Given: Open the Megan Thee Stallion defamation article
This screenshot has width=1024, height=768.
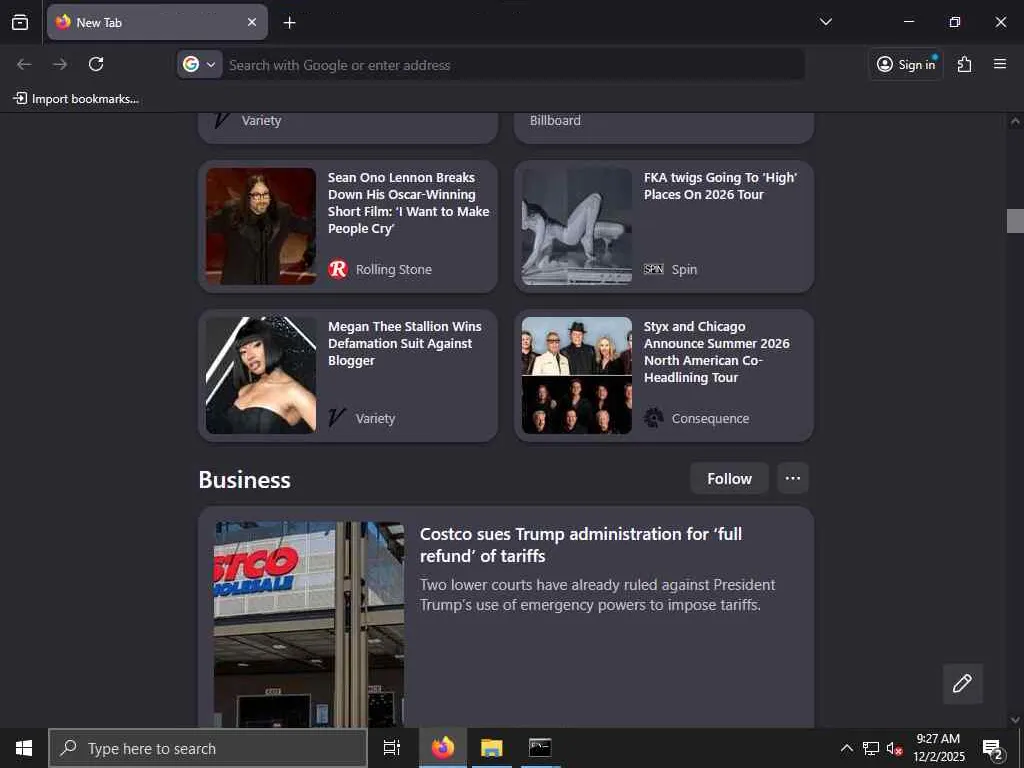Looking at the screenshot, I should (x=404, y=344).
